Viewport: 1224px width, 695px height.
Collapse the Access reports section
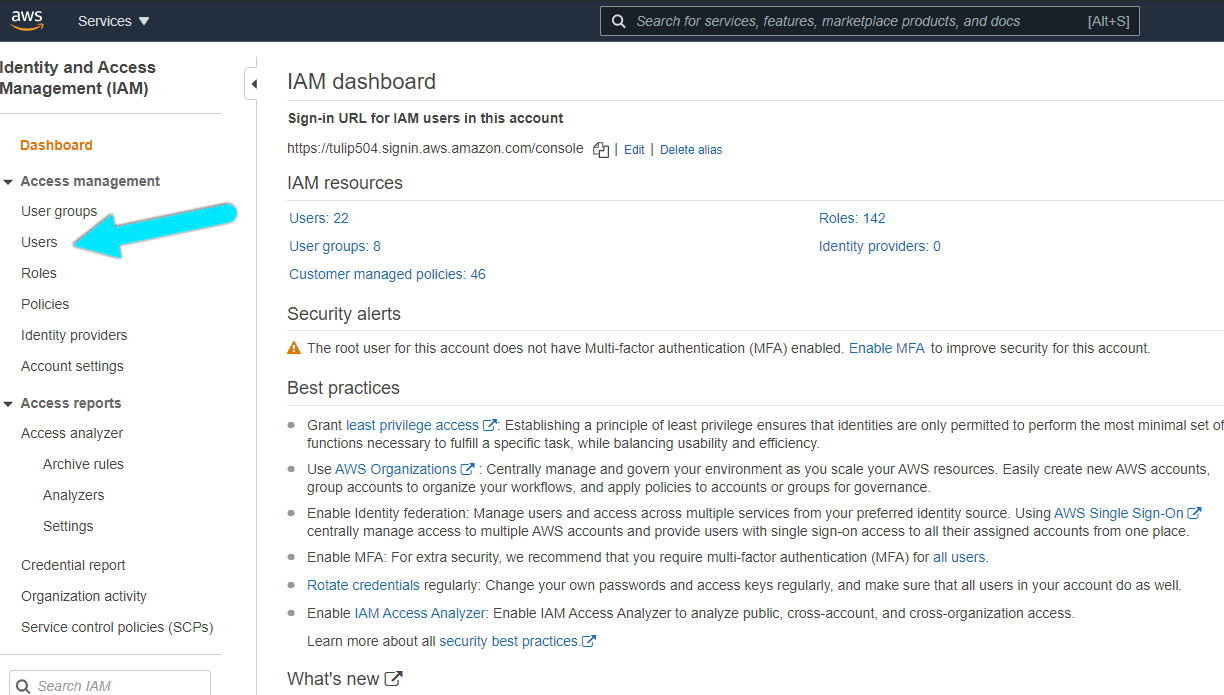coord(8,402)
